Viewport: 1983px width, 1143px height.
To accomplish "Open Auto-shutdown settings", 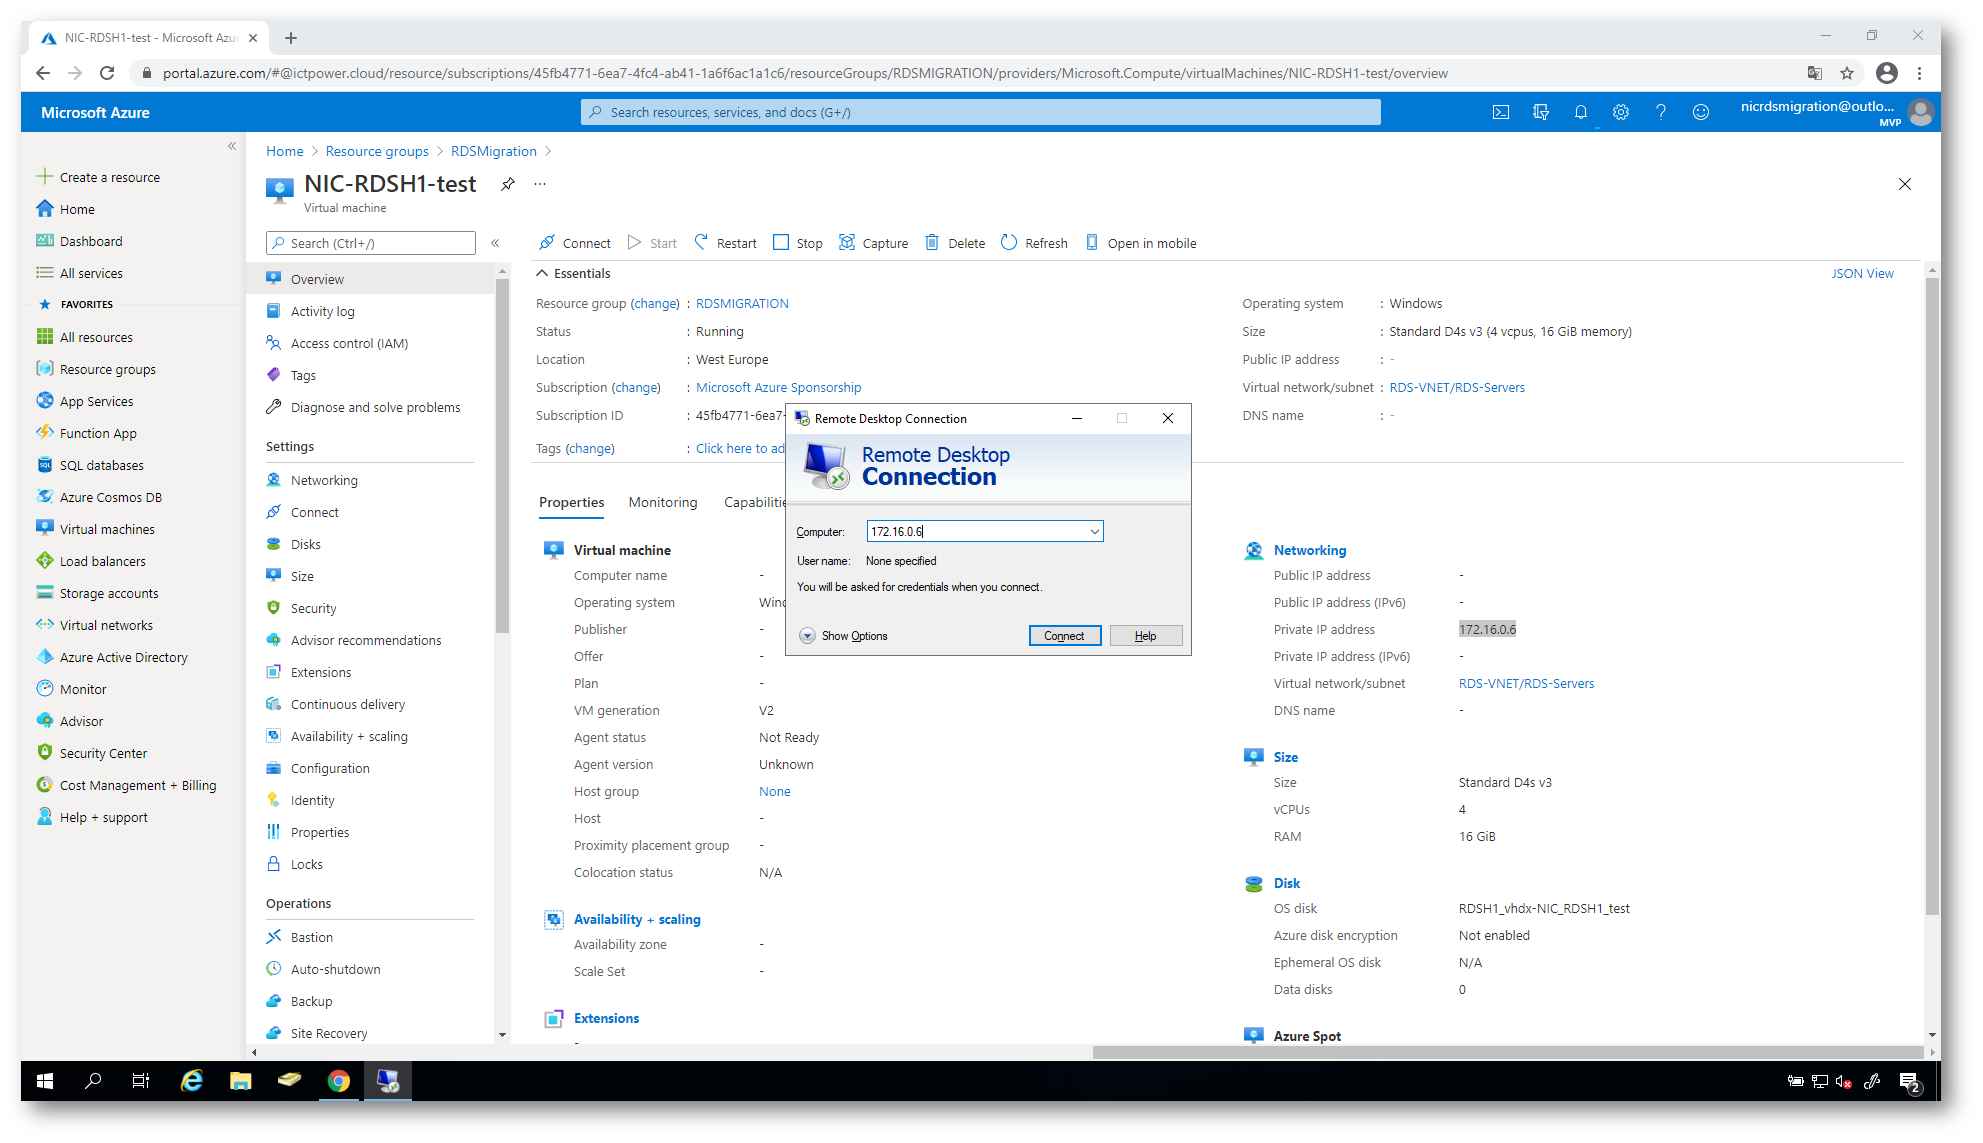I will [335, 969].
